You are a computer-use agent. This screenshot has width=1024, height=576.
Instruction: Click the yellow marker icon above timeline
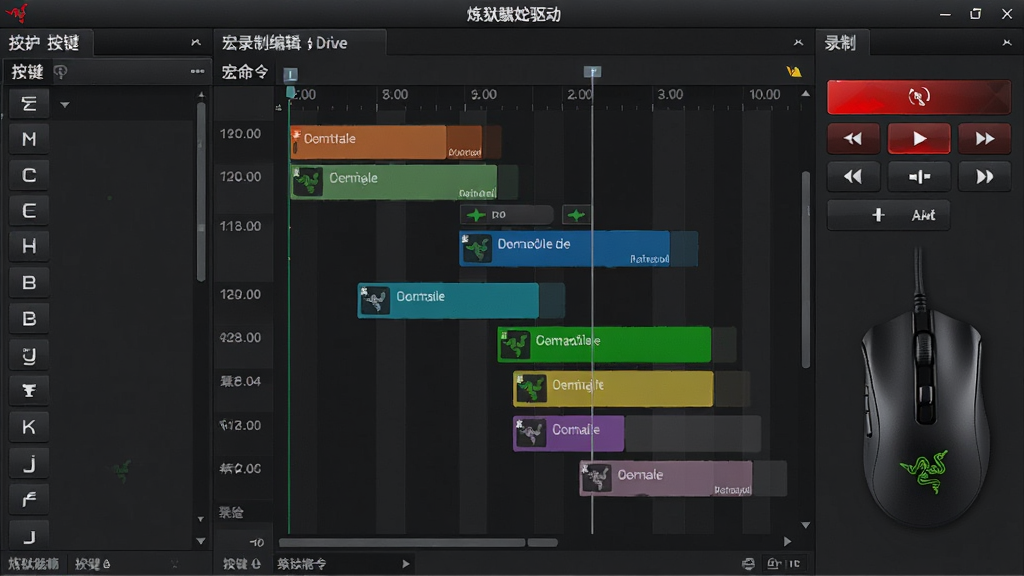click(793, 71)
